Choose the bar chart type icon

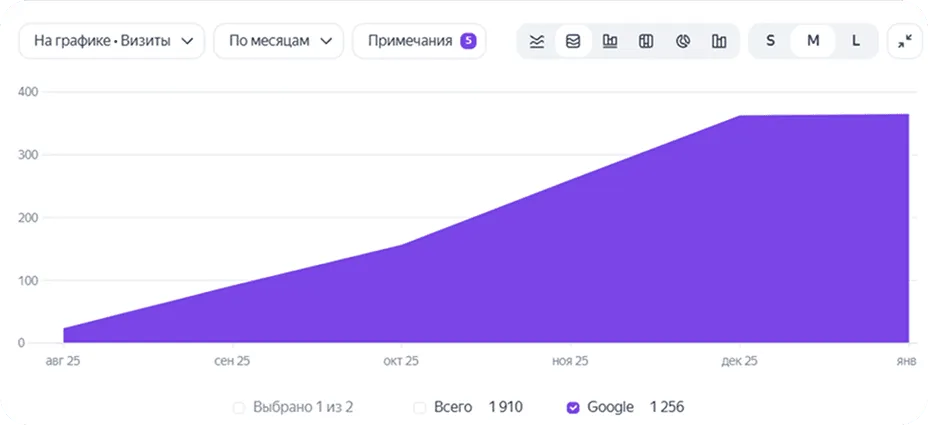(x=610, y=41)
